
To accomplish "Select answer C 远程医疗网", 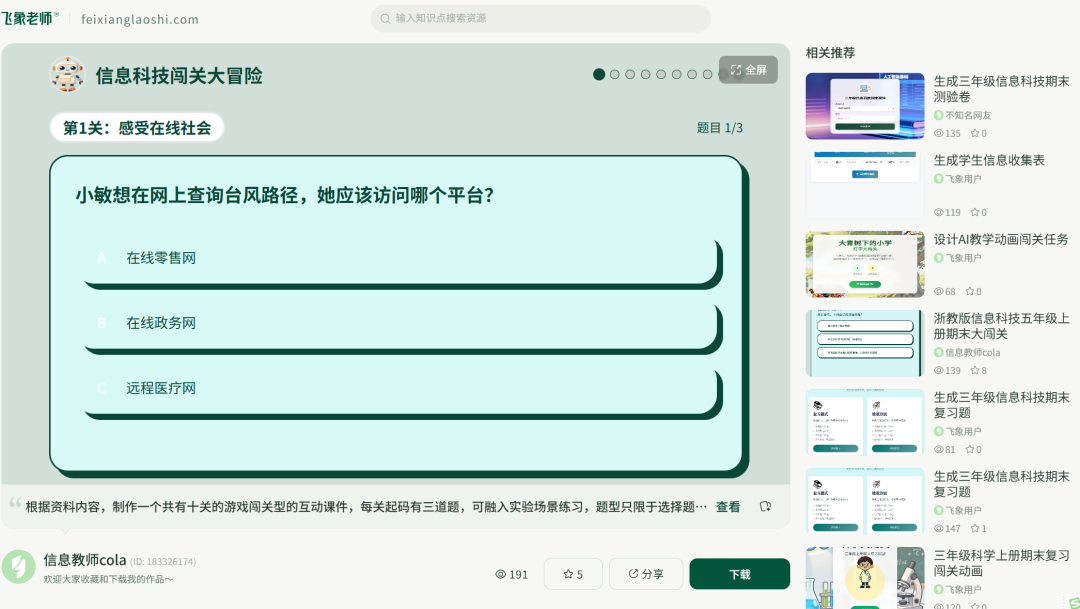I will [x=400, y=389].
